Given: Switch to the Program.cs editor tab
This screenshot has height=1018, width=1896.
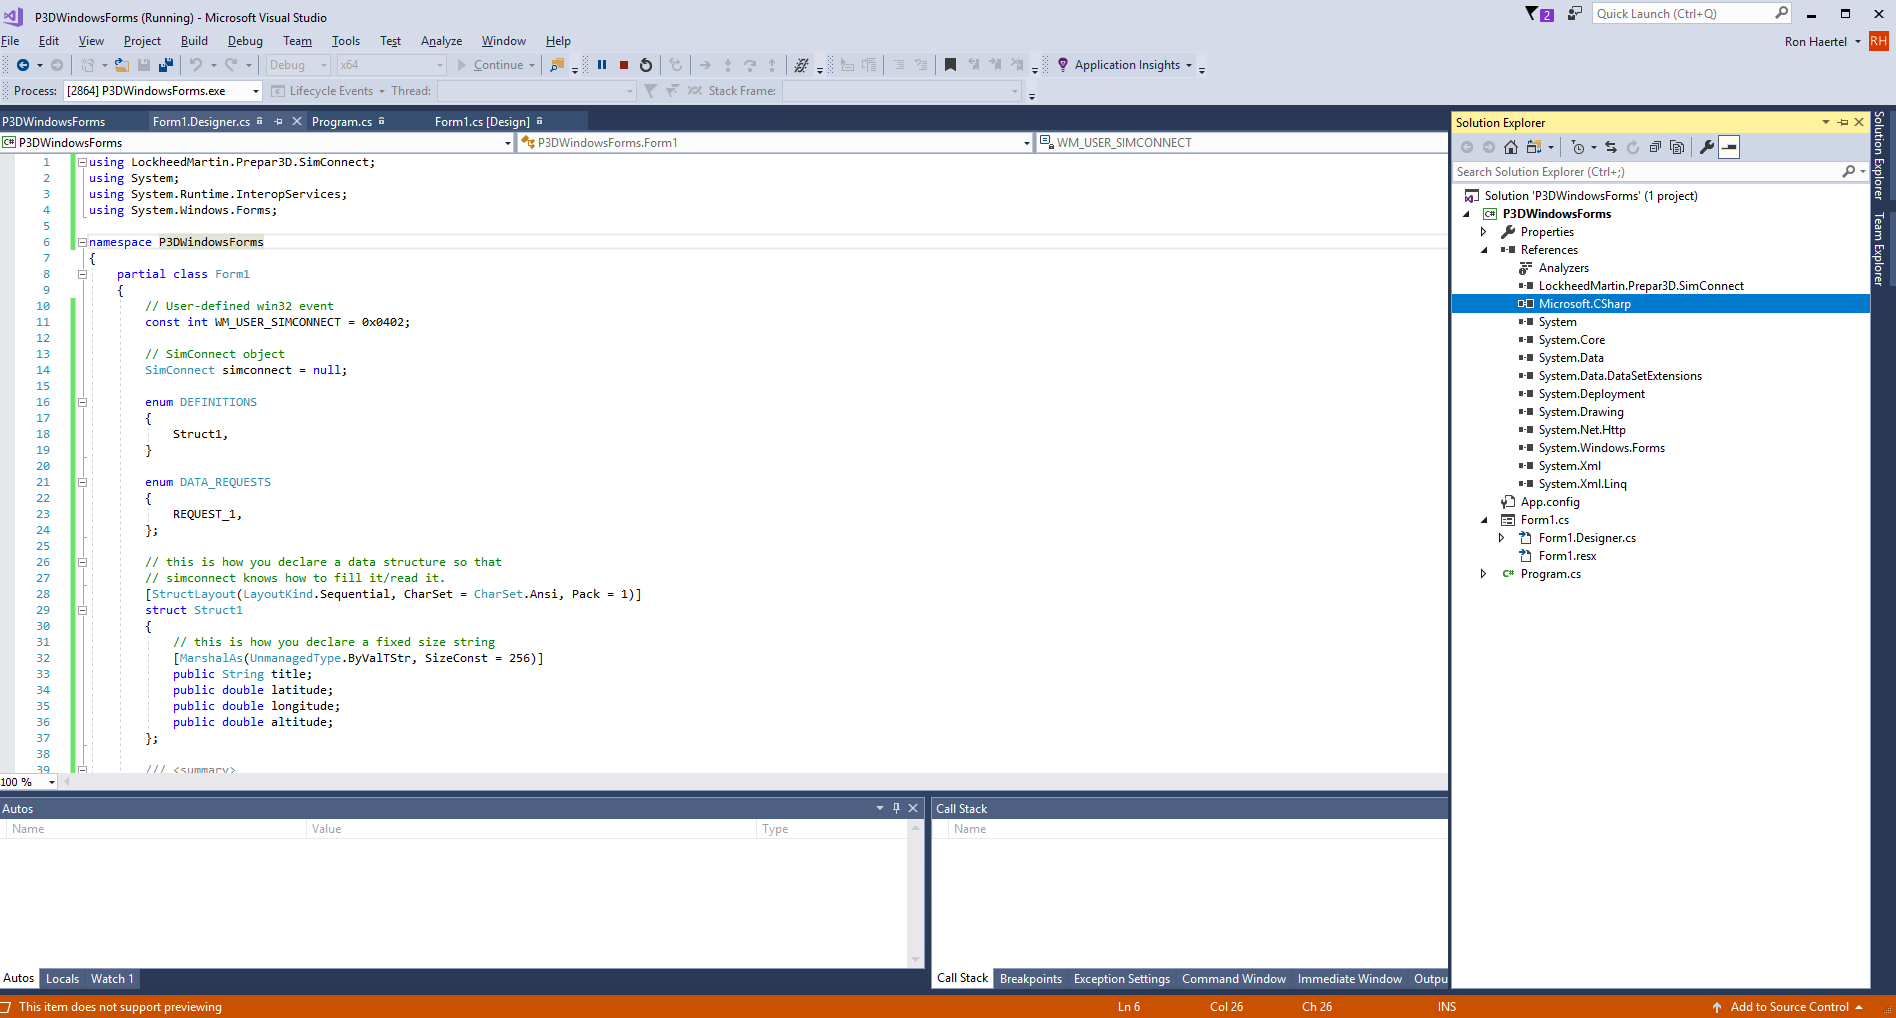Looking at the screenshot, I should click(x=342, y=122).
